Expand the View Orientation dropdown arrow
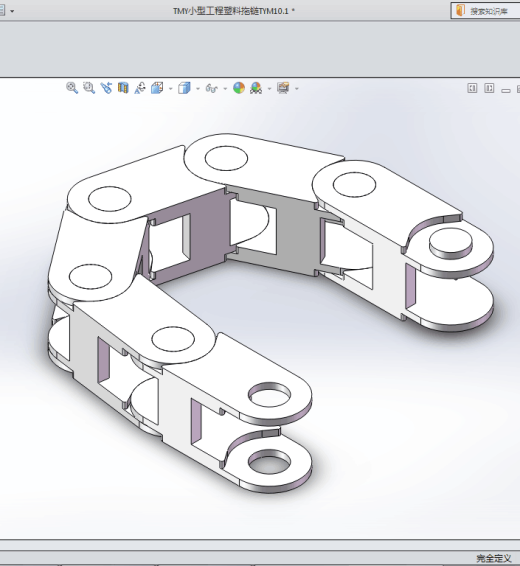The height and width of the screenshot is (566, 520). 170,88
